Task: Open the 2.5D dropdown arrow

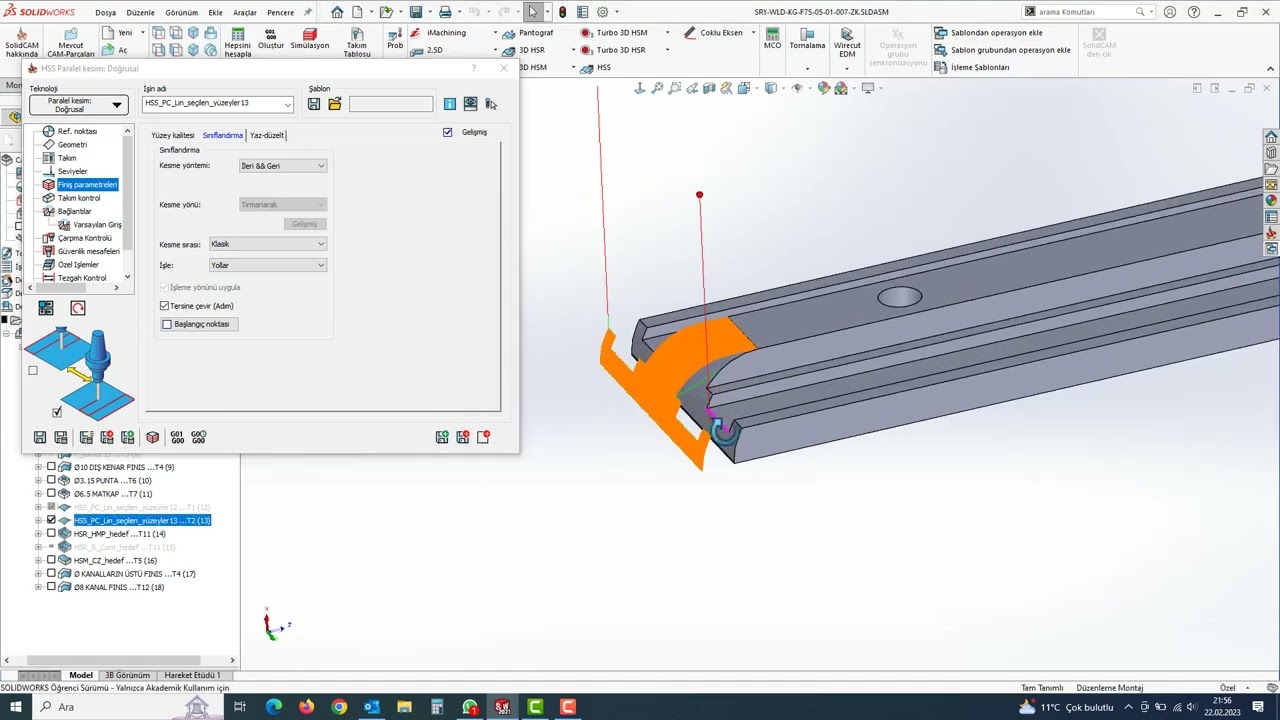Action: pos(495,50)
